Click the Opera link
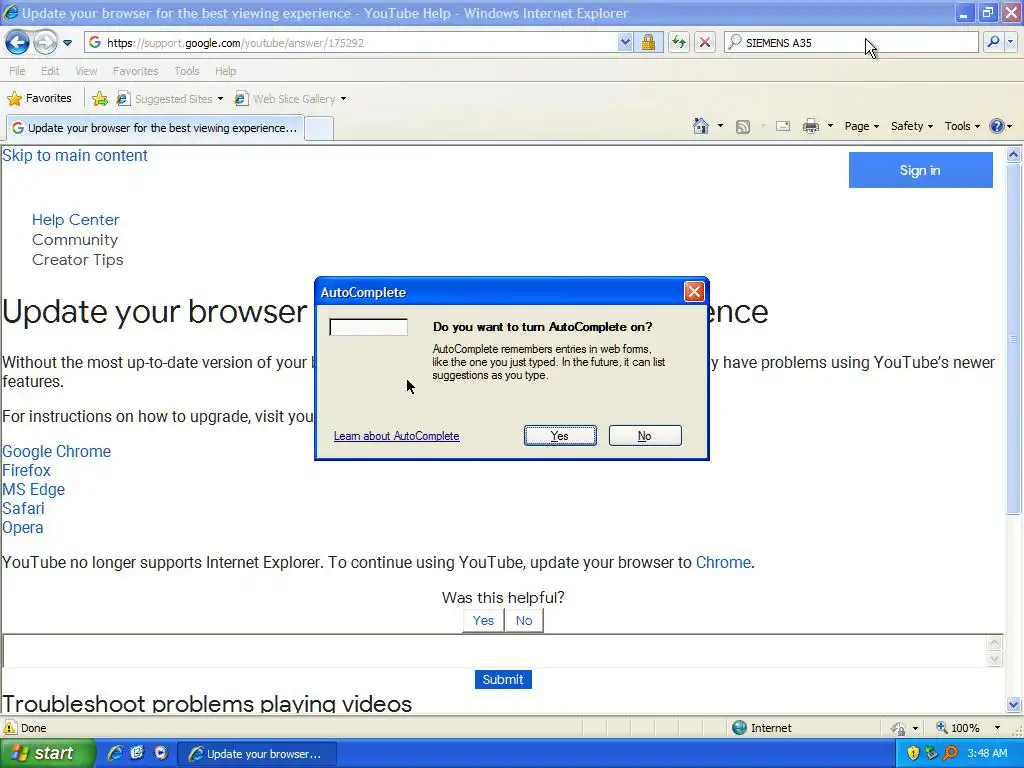 pos(23,527)
